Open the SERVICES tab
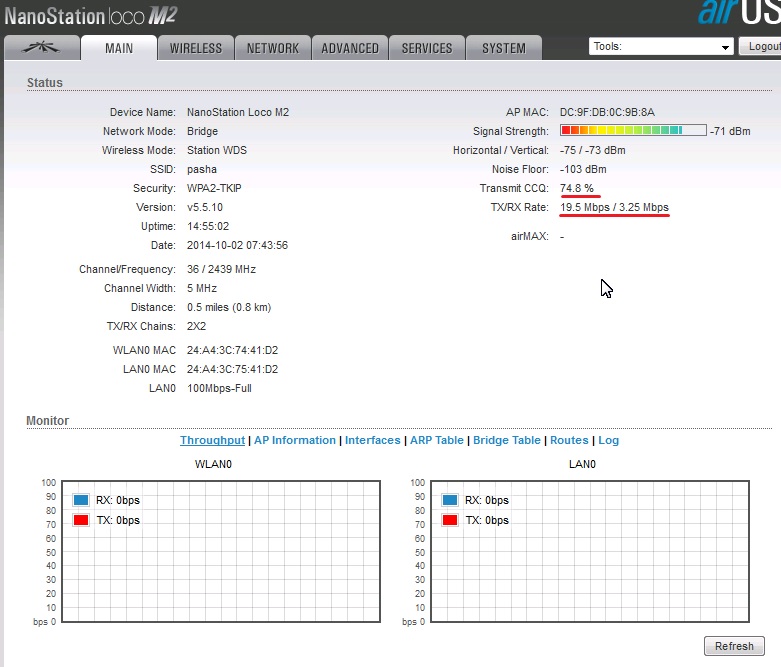781x667 pixels. [427, 48]
